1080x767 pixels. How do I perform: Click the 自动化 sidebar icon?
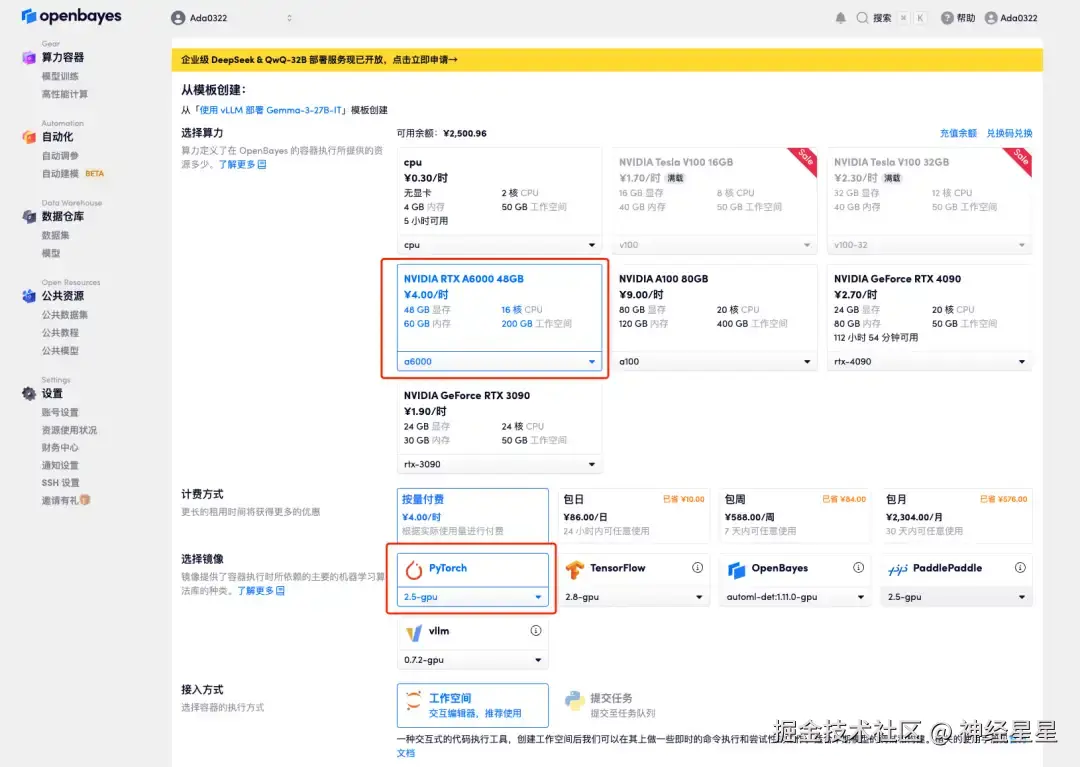coord(29,137)
